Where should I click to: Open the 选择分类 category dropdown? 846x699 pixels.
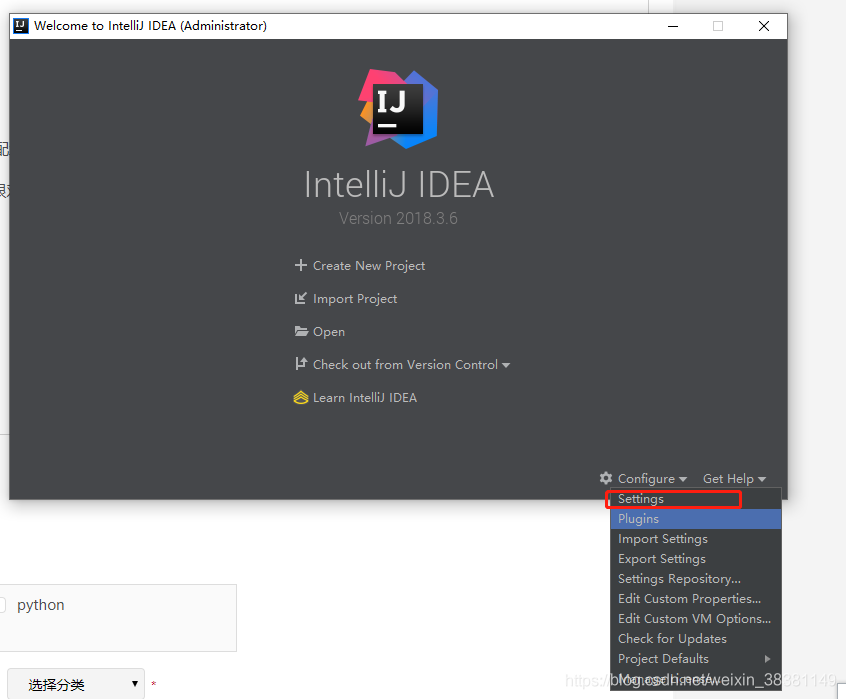75,682
